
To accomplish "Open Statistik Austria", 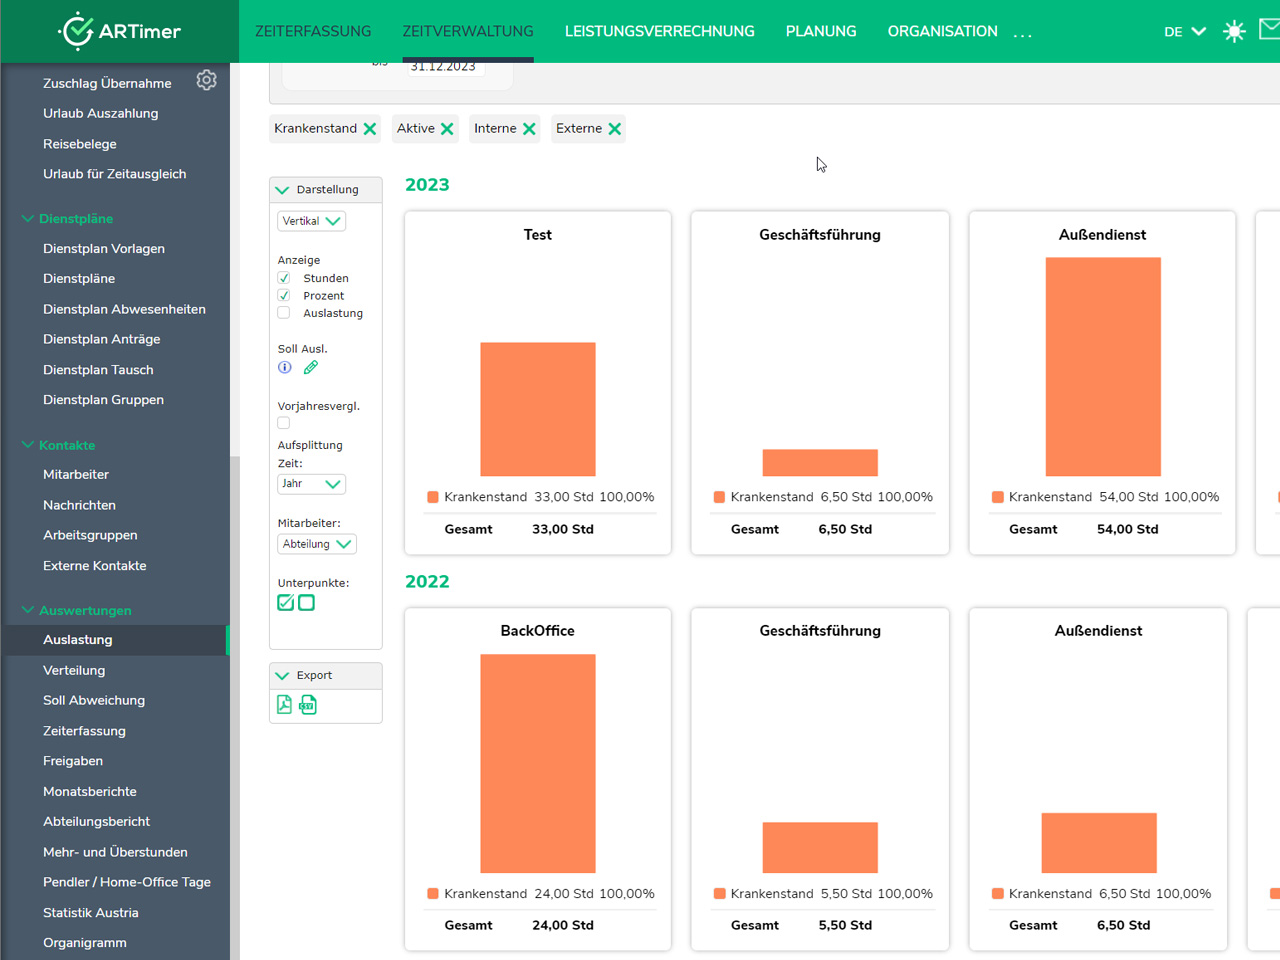I will point(91,912).
